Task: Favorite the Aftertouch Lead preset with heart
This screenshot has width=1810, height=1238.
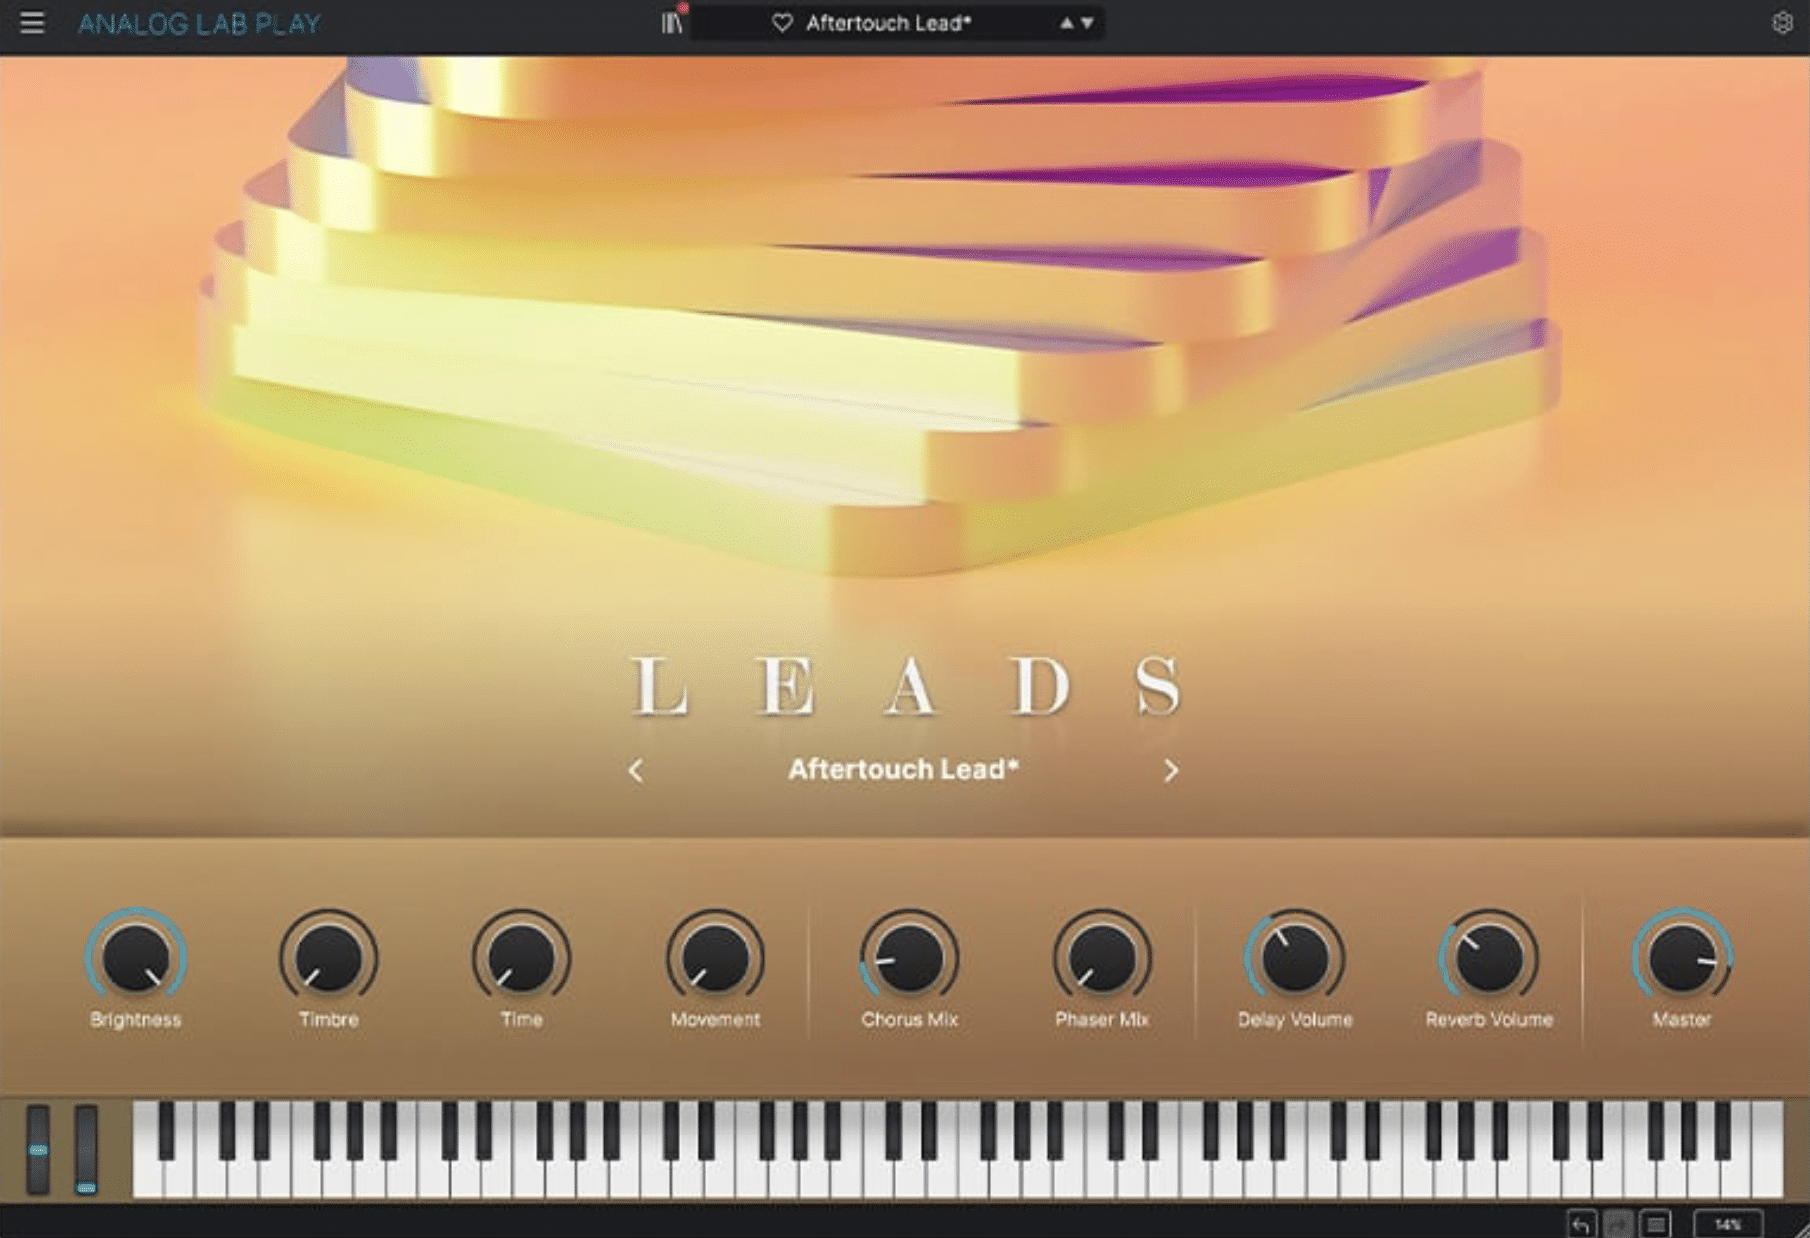Action: [x=782, y=22]
